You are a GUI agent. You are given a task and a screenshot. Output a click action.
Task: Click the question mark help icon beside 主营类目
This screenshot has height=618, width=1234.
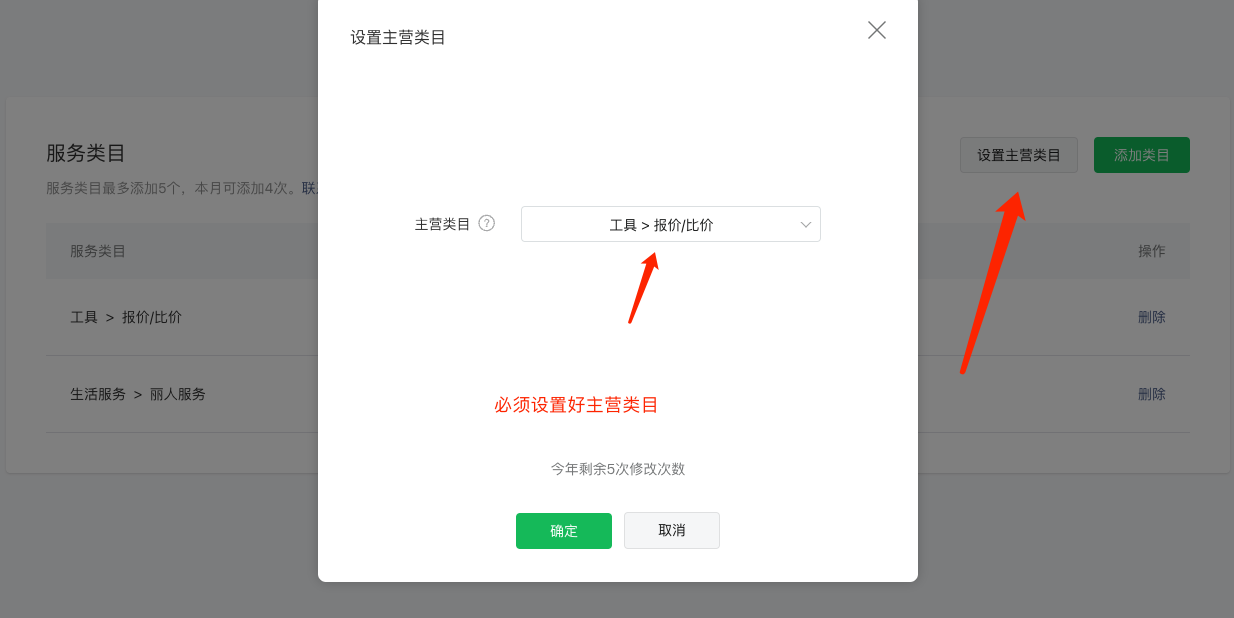click(487, 223)
